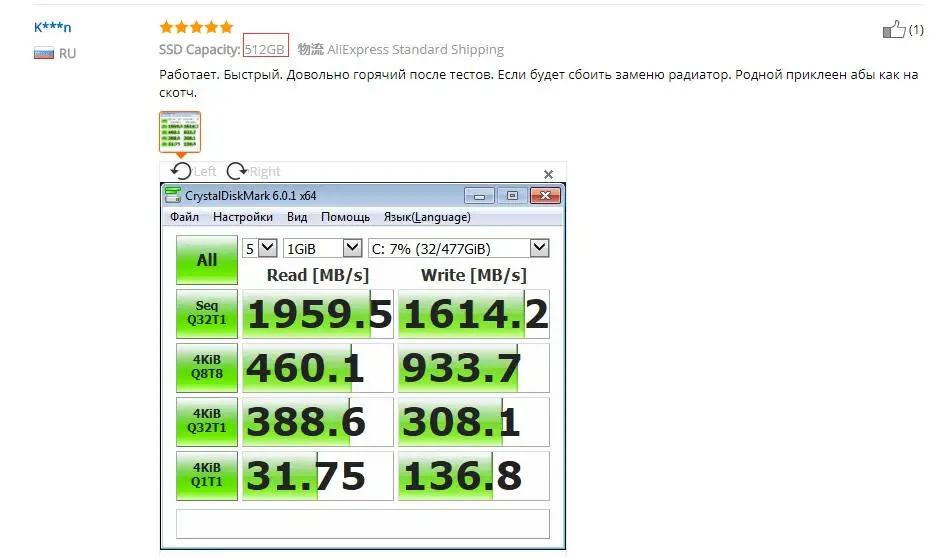Click the 308.1 write result
Screen dimensions: 940x557
(474, 422)
